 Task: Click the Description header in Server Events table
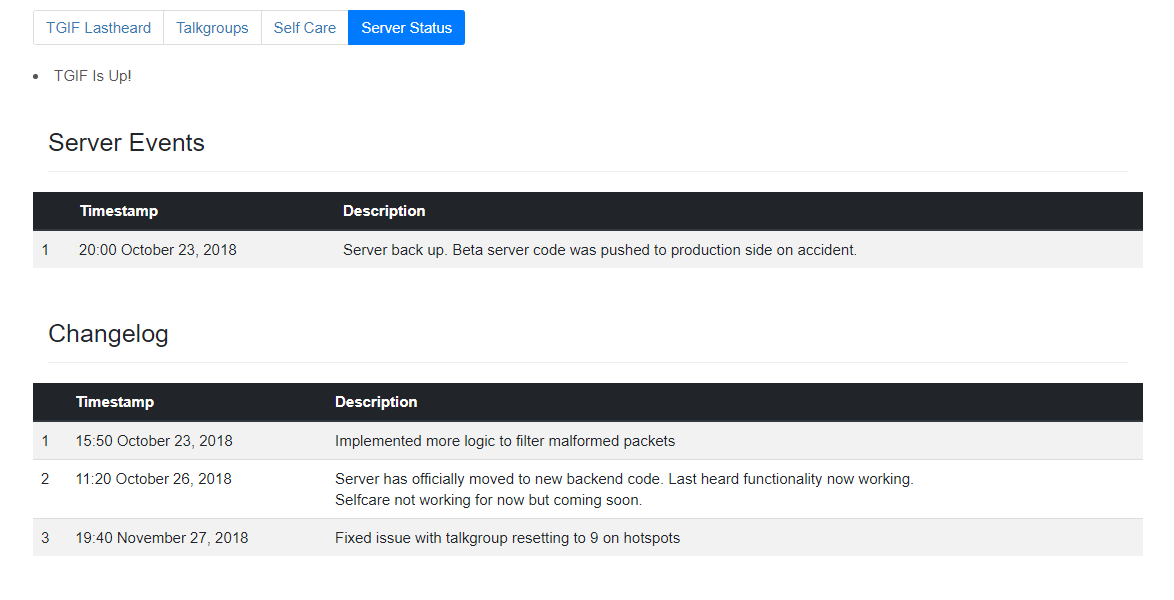[x=384, y=211]
